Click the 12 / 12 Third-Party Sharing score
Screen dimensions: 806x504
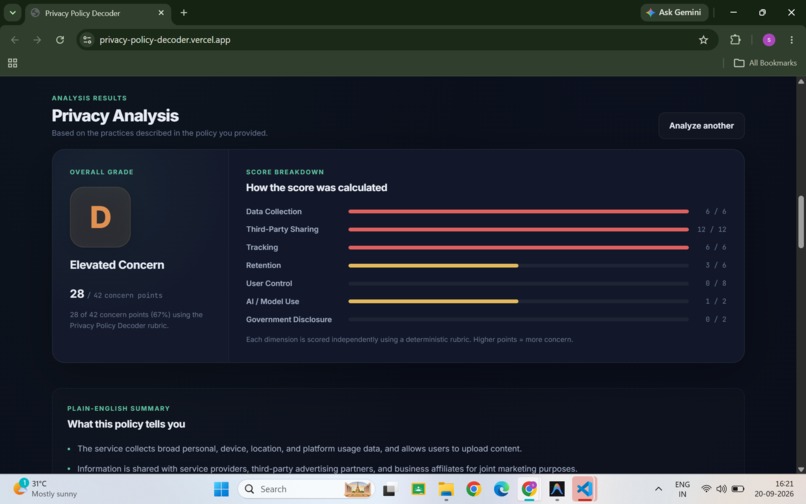[x=711, y=229]
